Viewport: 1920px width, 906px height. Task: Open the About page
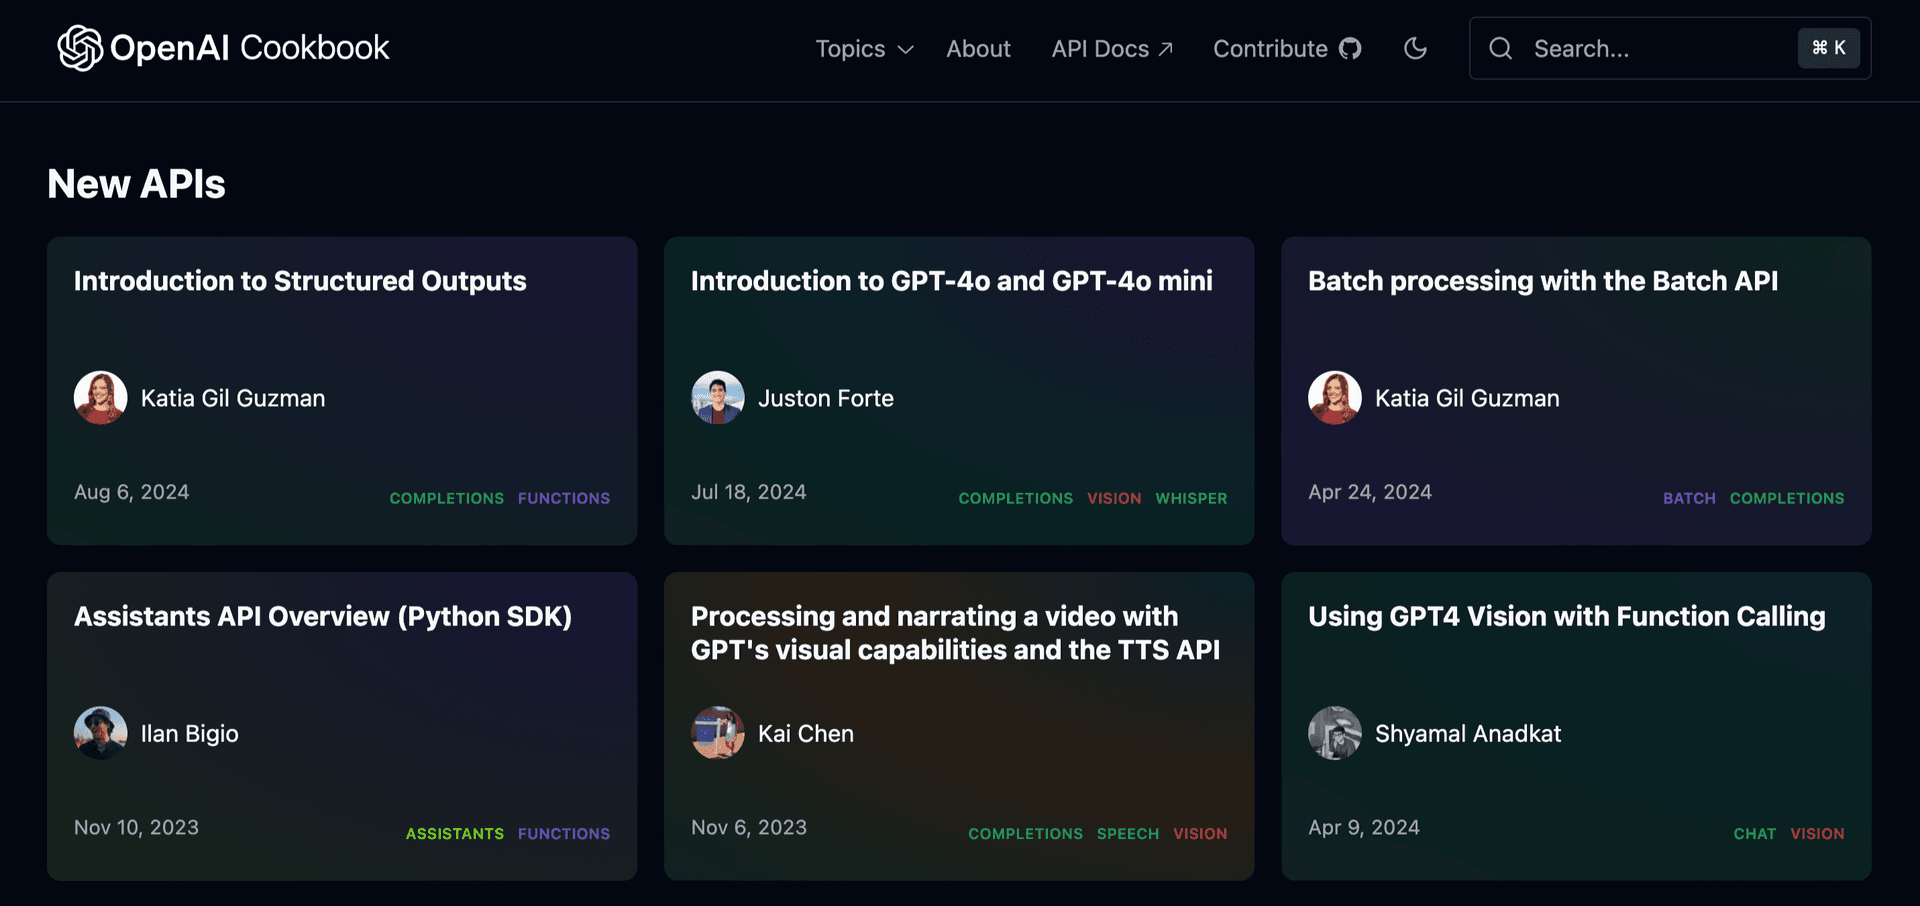[x=978, y=49]
